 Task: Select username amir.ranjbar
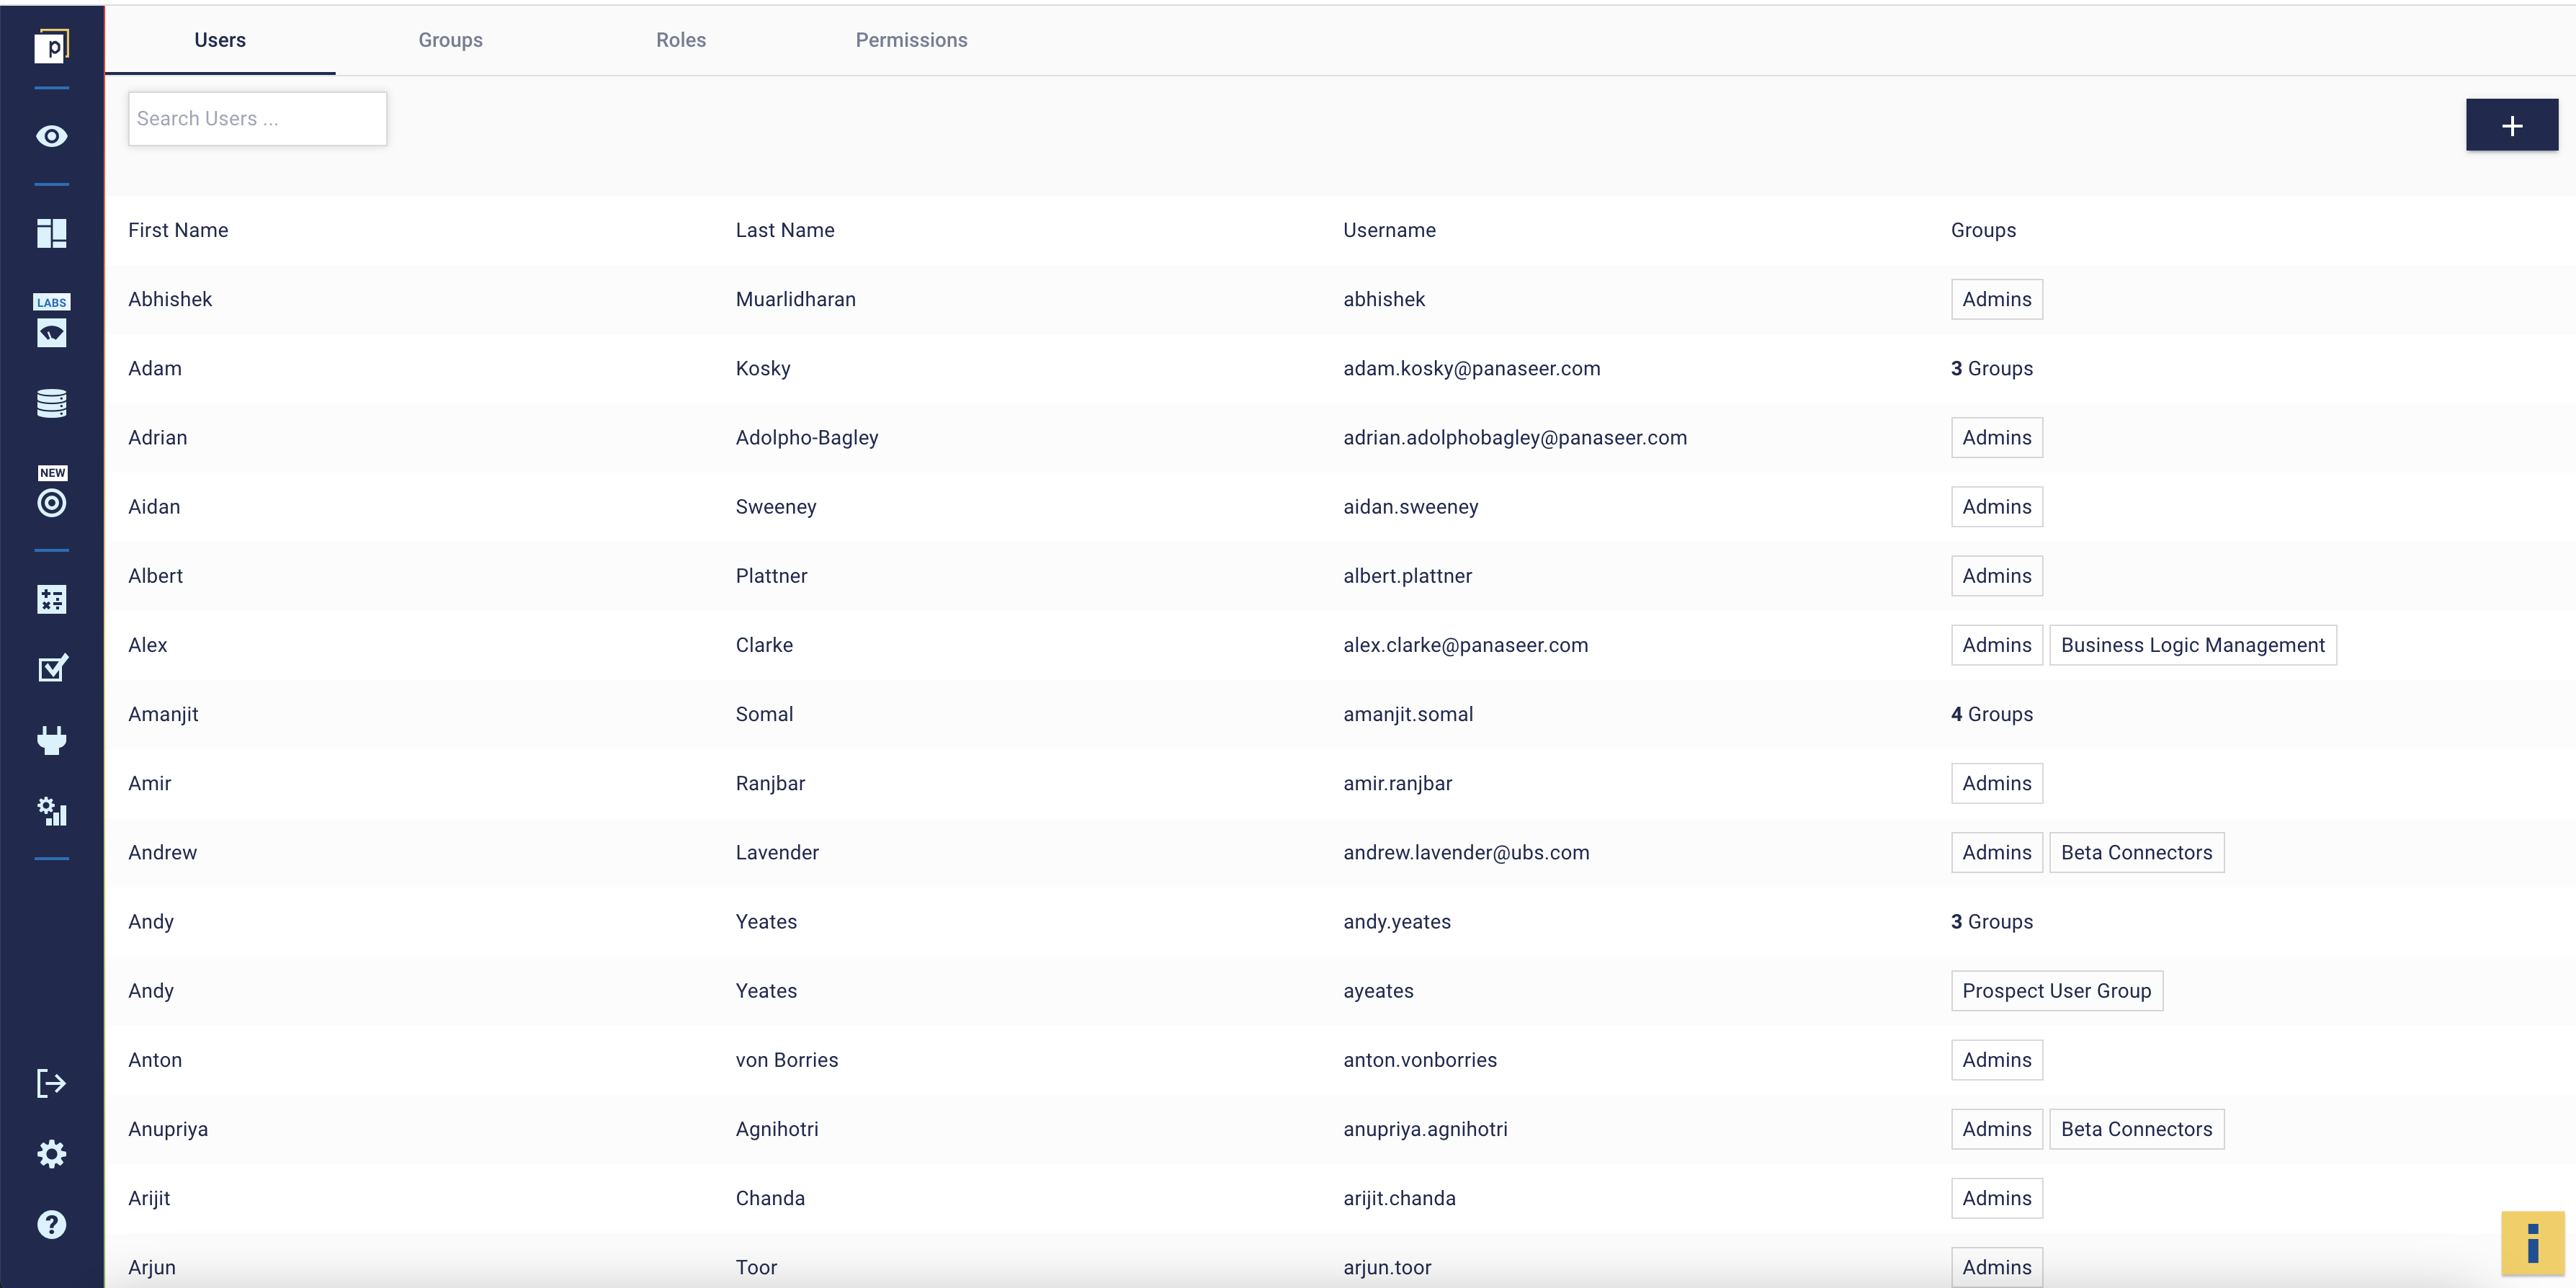[x=1398, y=783]
